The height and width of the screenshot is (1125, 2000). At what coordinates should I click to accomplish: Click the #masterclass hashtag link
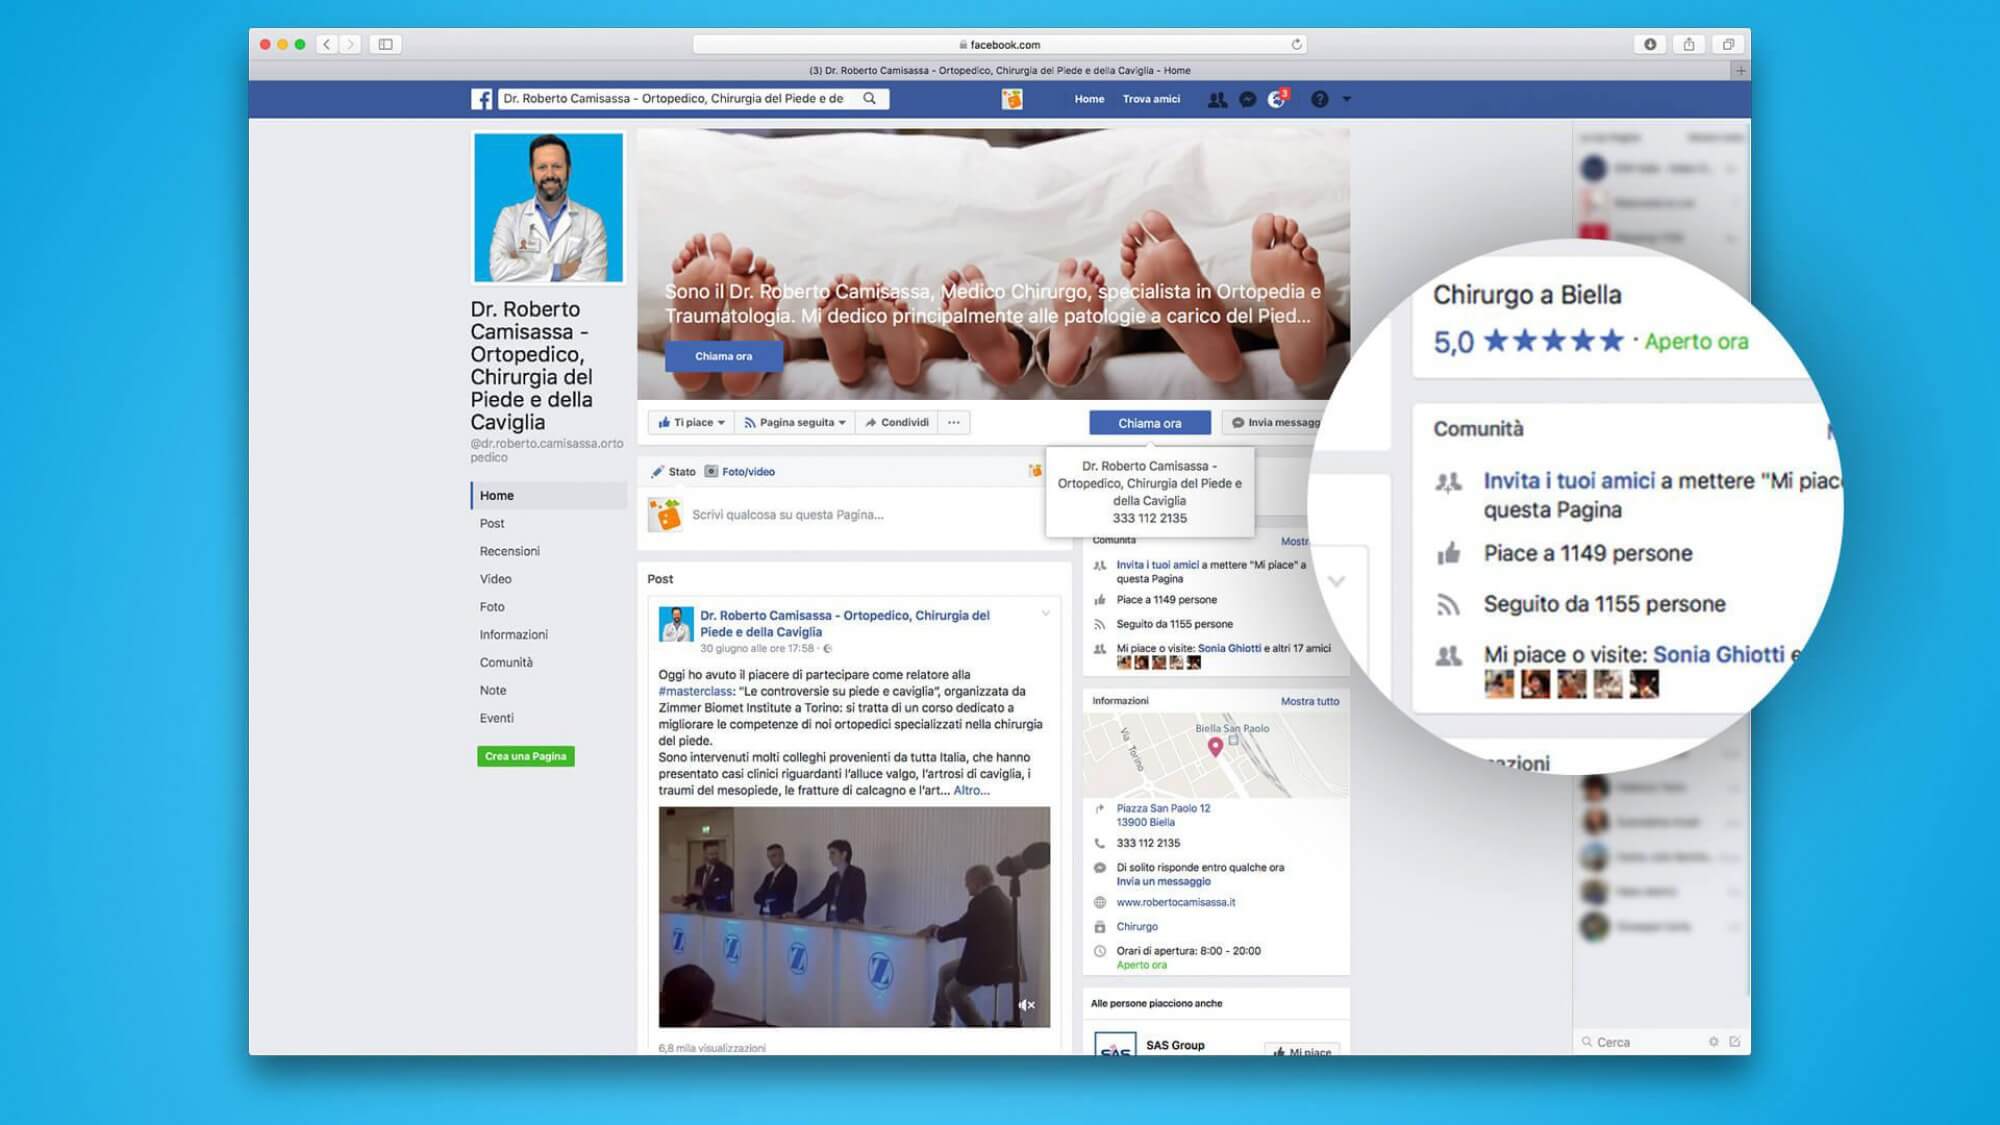click(696, 691)
